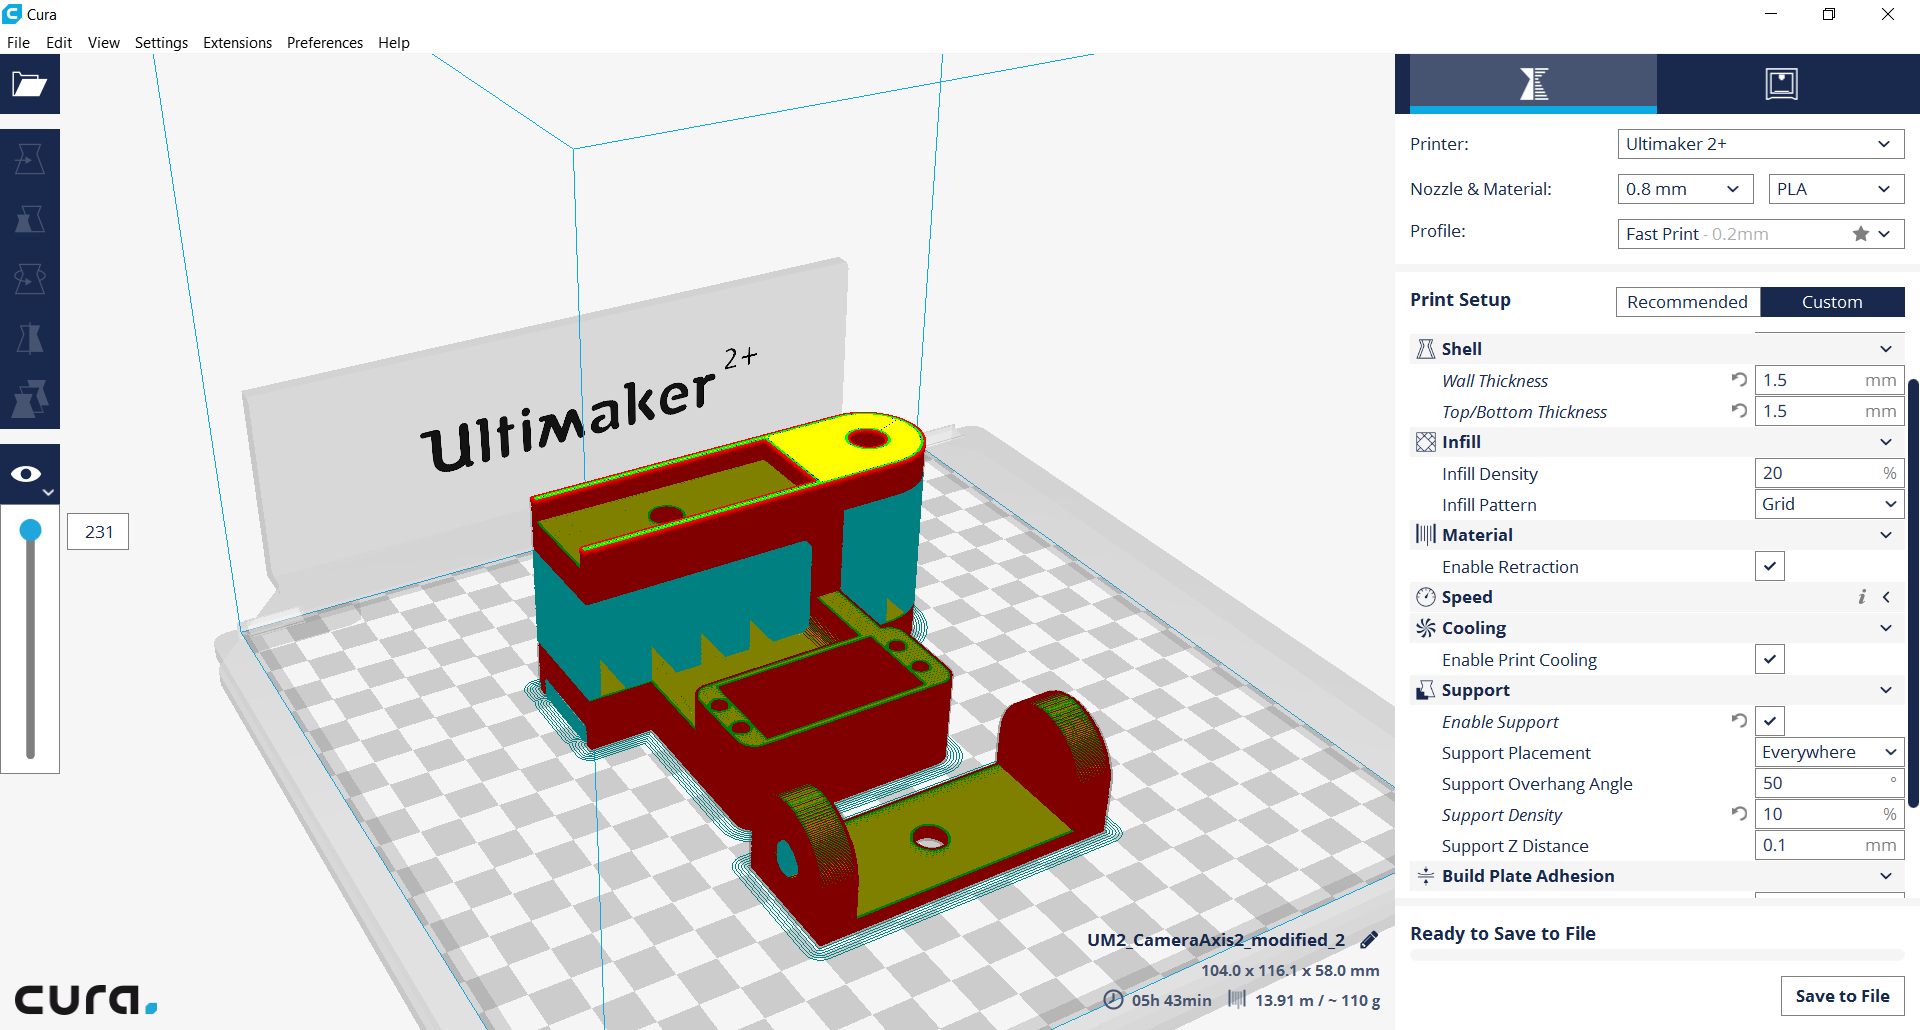Image resolution: width=1920 pixels, height=1030 pixels.
Task: Click the Support category icon
Action: coord(1426,690)
